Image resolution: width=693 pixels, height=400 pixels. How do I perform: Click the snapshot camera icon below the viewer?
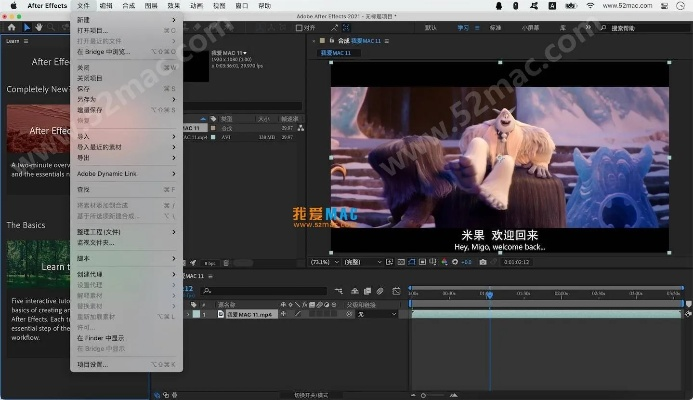[483, 262]
